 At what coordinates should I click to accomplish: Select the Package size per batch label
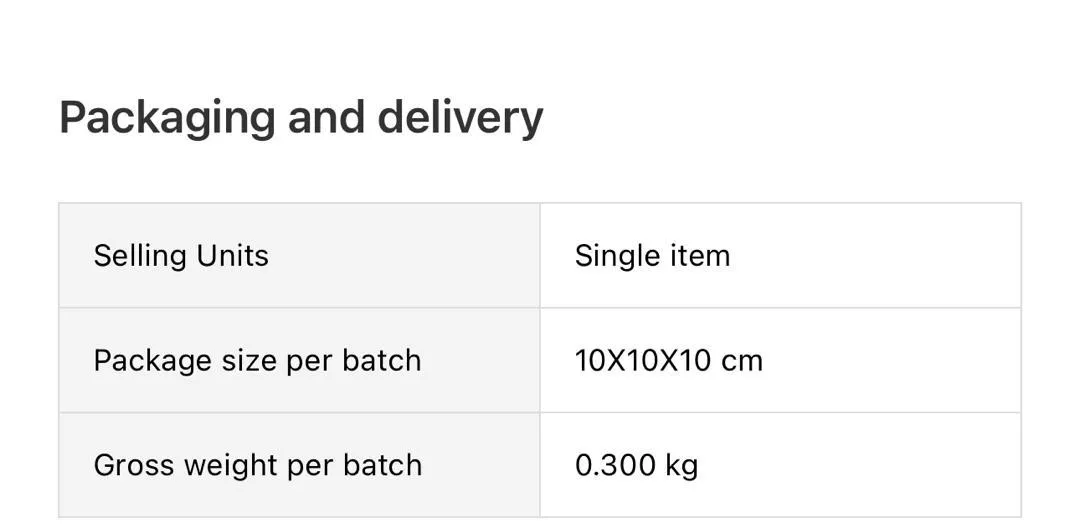(x=257, y=361)
